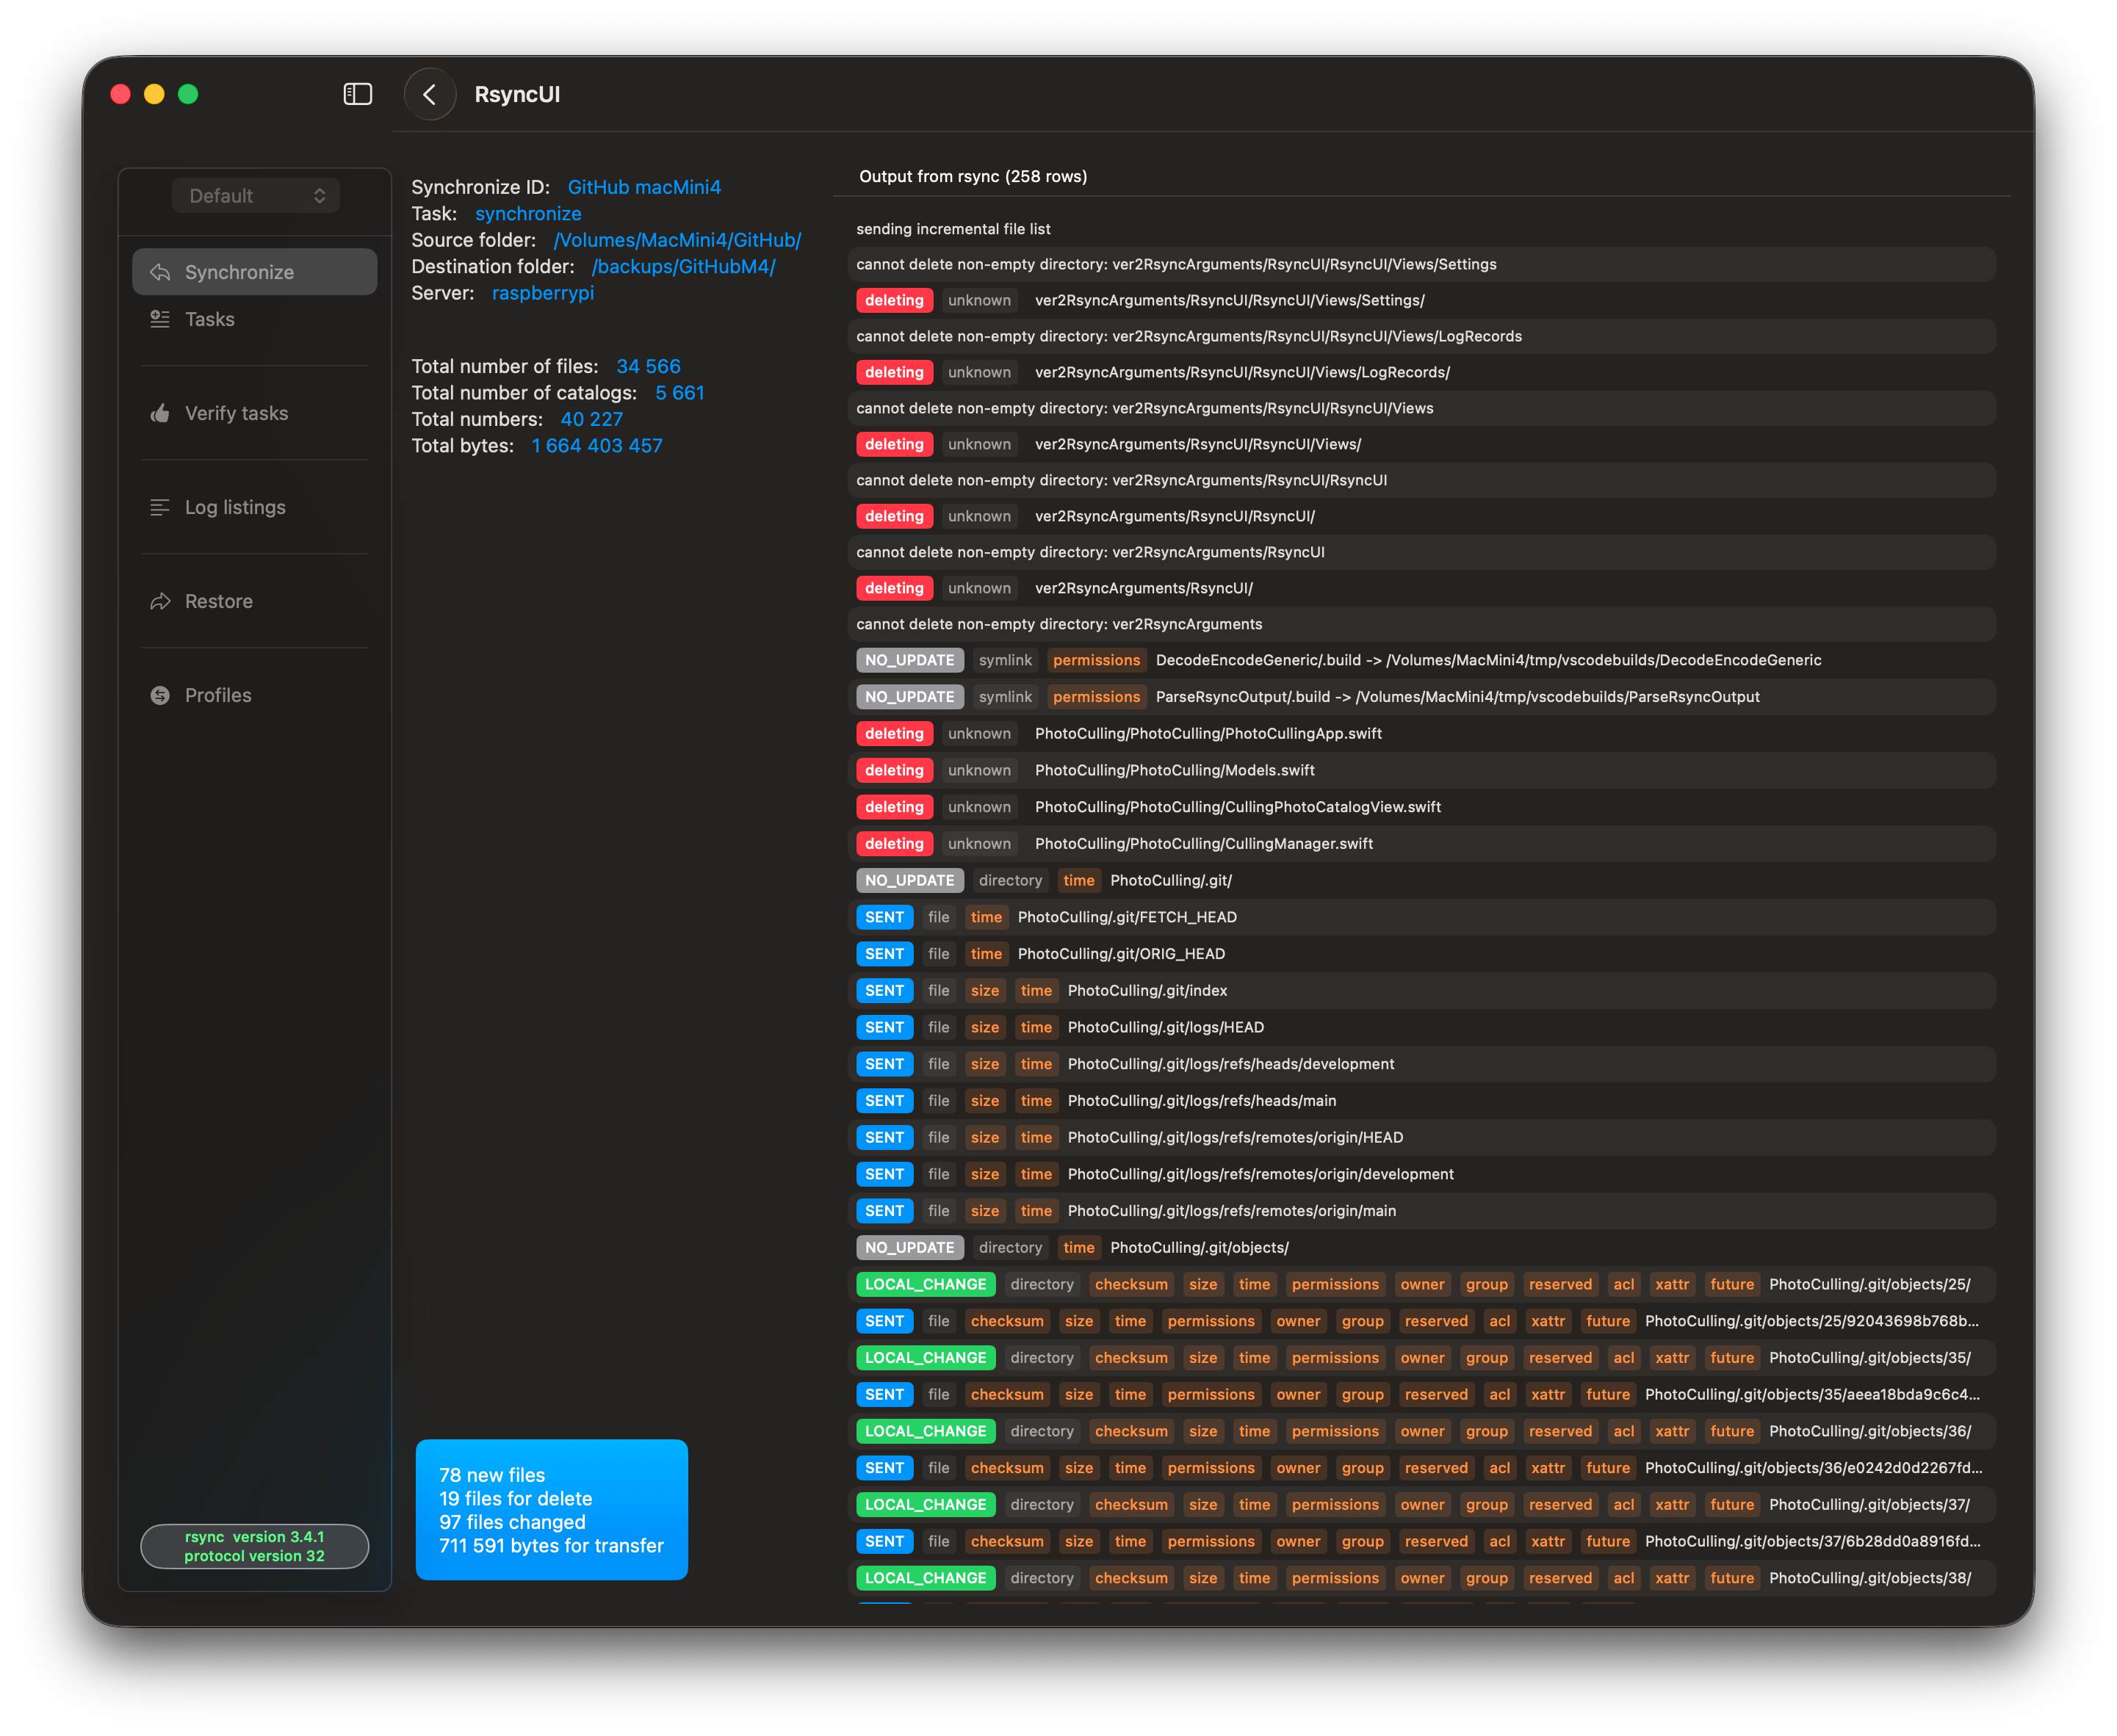
Task: Click the Verify tasks thumbs-up icon
Action: point(160,413)
